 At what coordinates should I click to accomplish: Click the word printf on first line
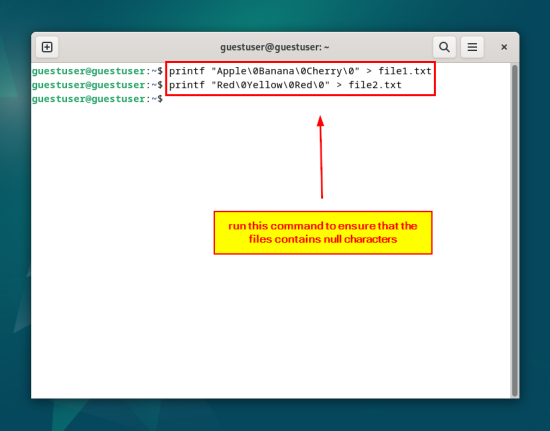(187, 71)
